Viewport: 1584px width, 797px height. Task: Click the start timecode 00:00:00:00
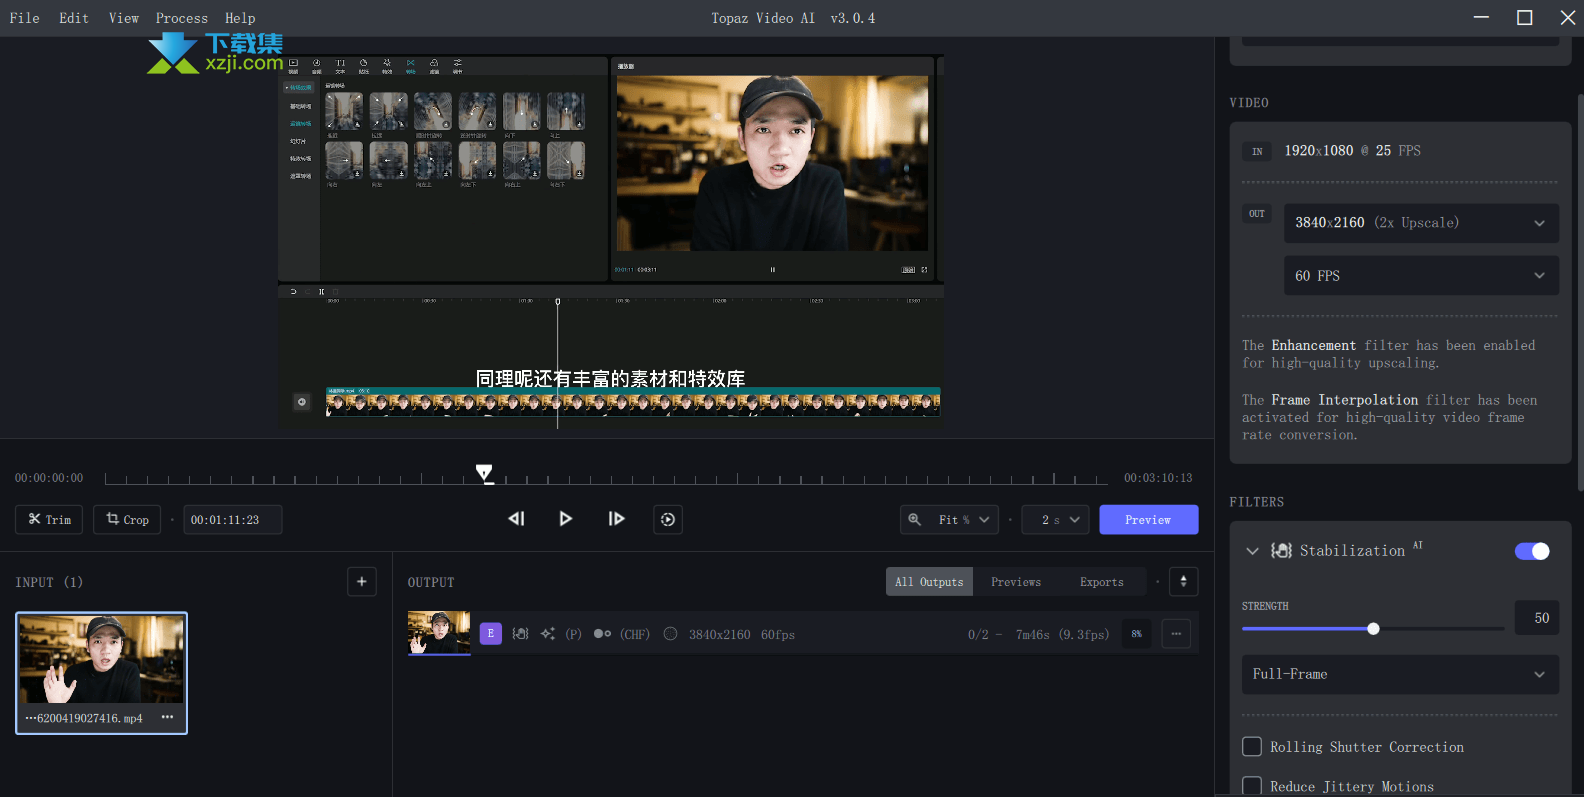[49, 478]
